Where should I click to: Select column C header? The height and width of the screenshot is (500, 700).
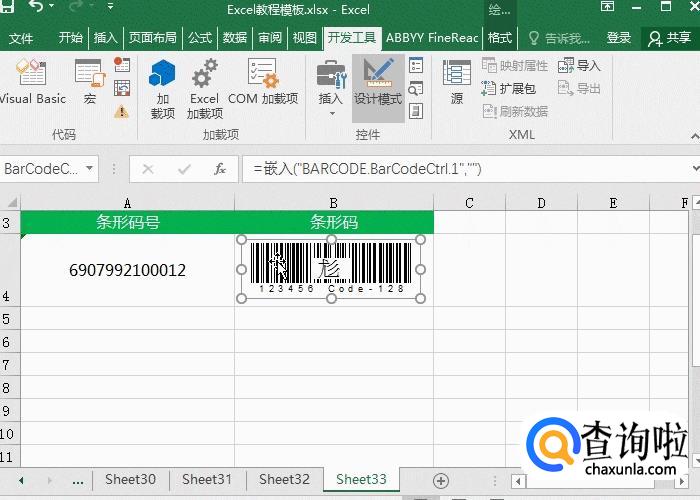click(x=469, y=203)
